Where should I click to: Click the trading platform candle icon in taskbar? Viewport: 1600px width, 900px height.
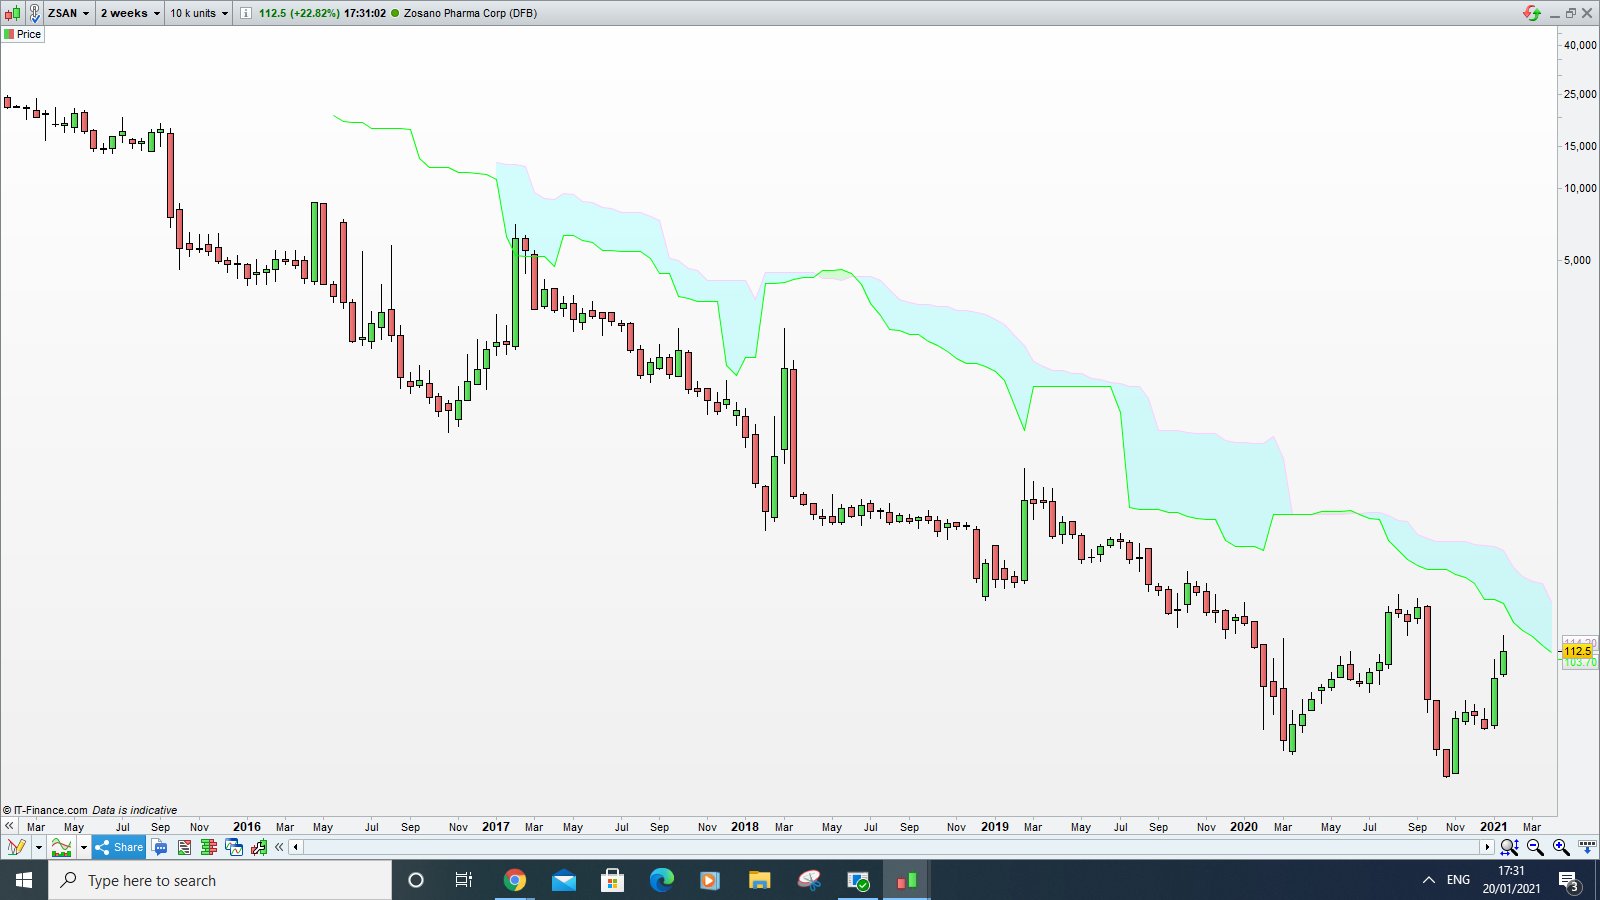point(906,880)
